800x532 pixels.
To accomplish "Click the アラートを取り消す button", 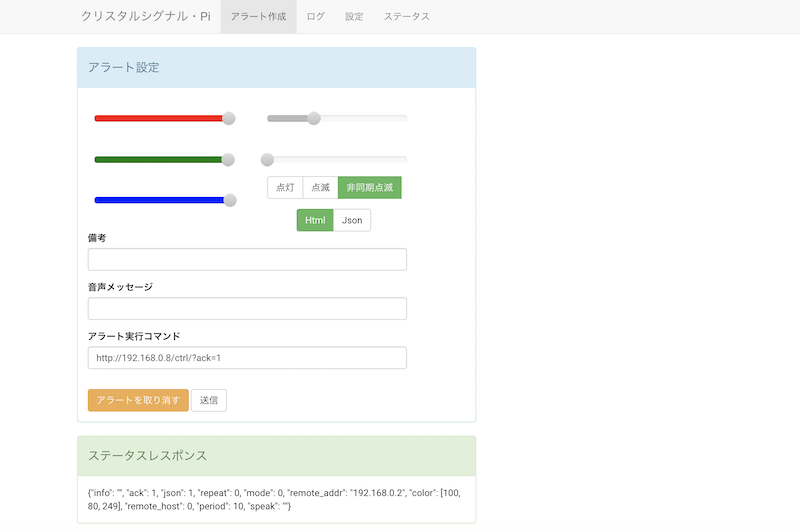I will point(138,400).
